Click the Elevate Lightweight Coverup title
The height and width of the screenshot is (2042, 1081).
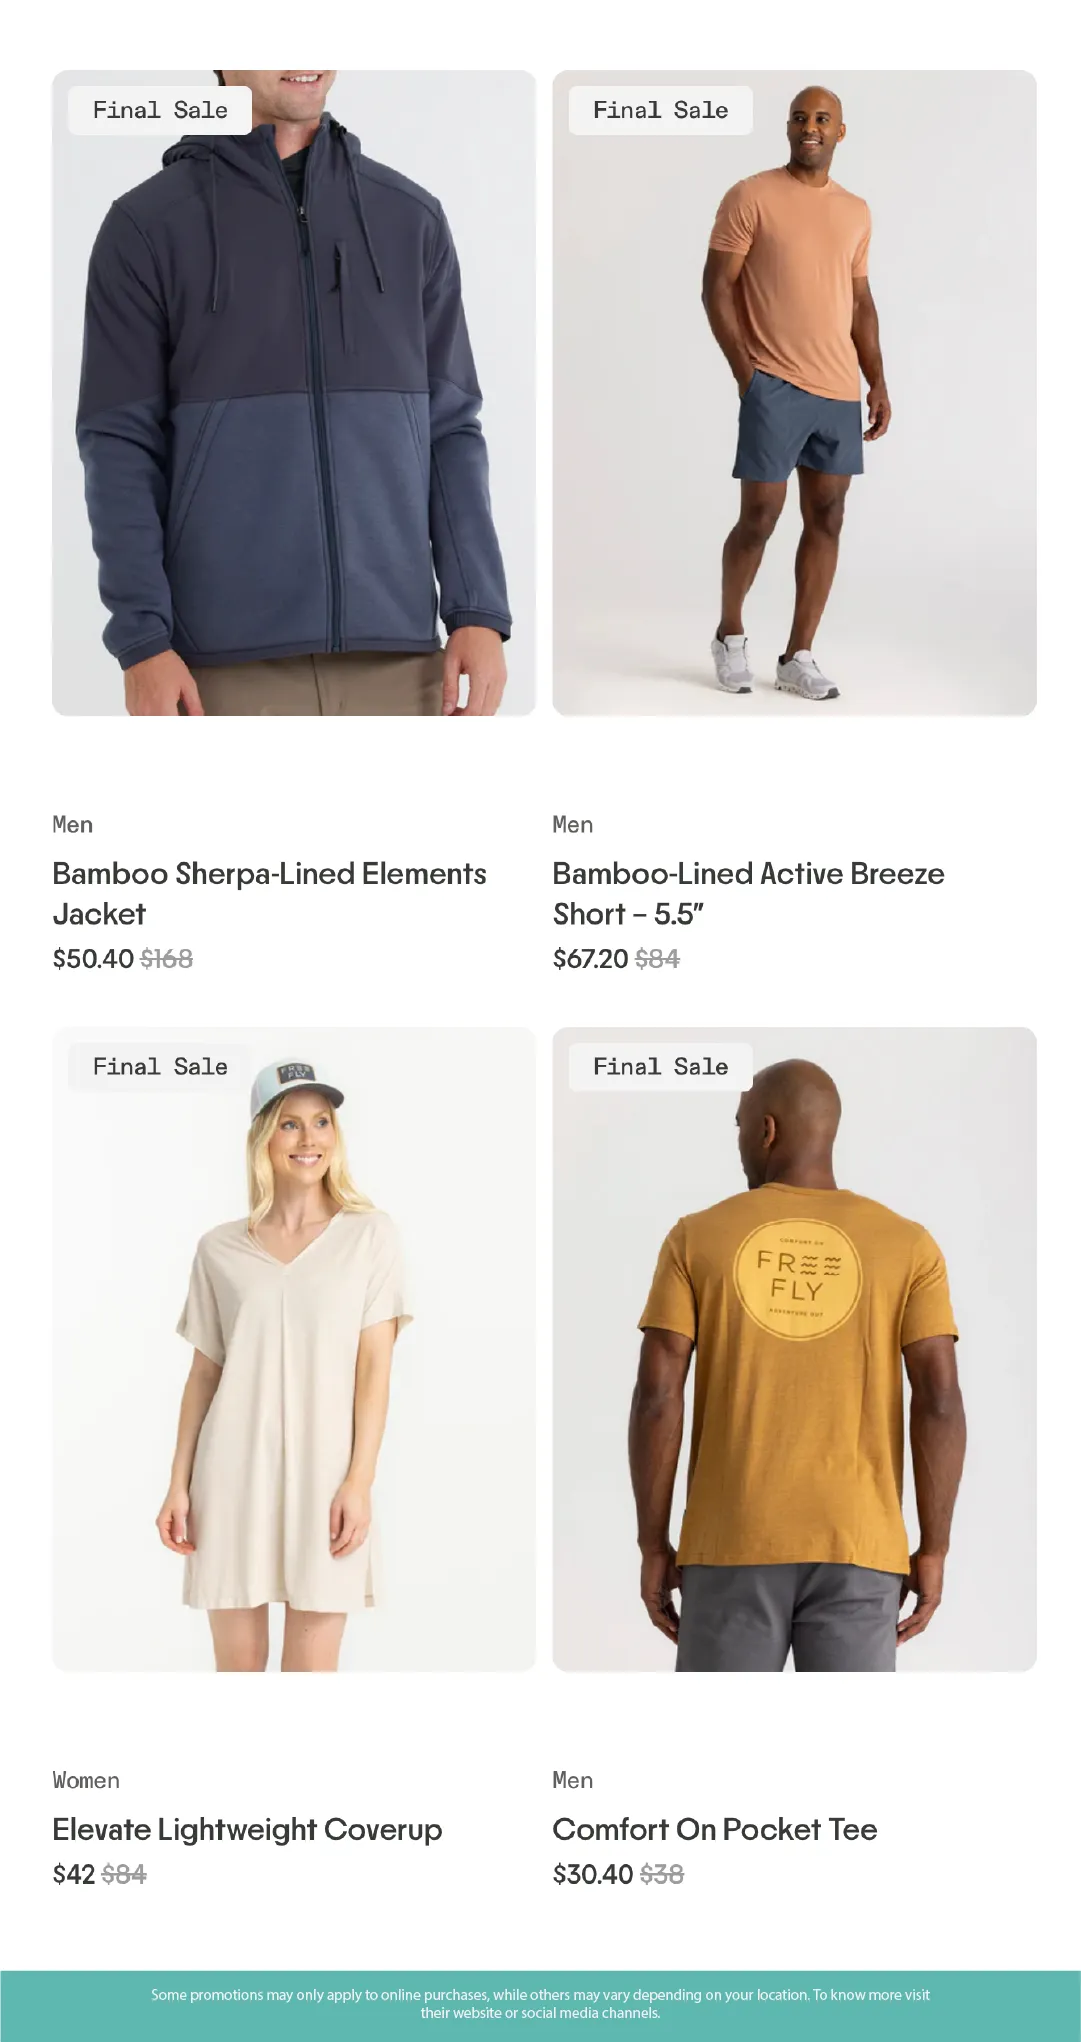click(x=247, y=1829)
